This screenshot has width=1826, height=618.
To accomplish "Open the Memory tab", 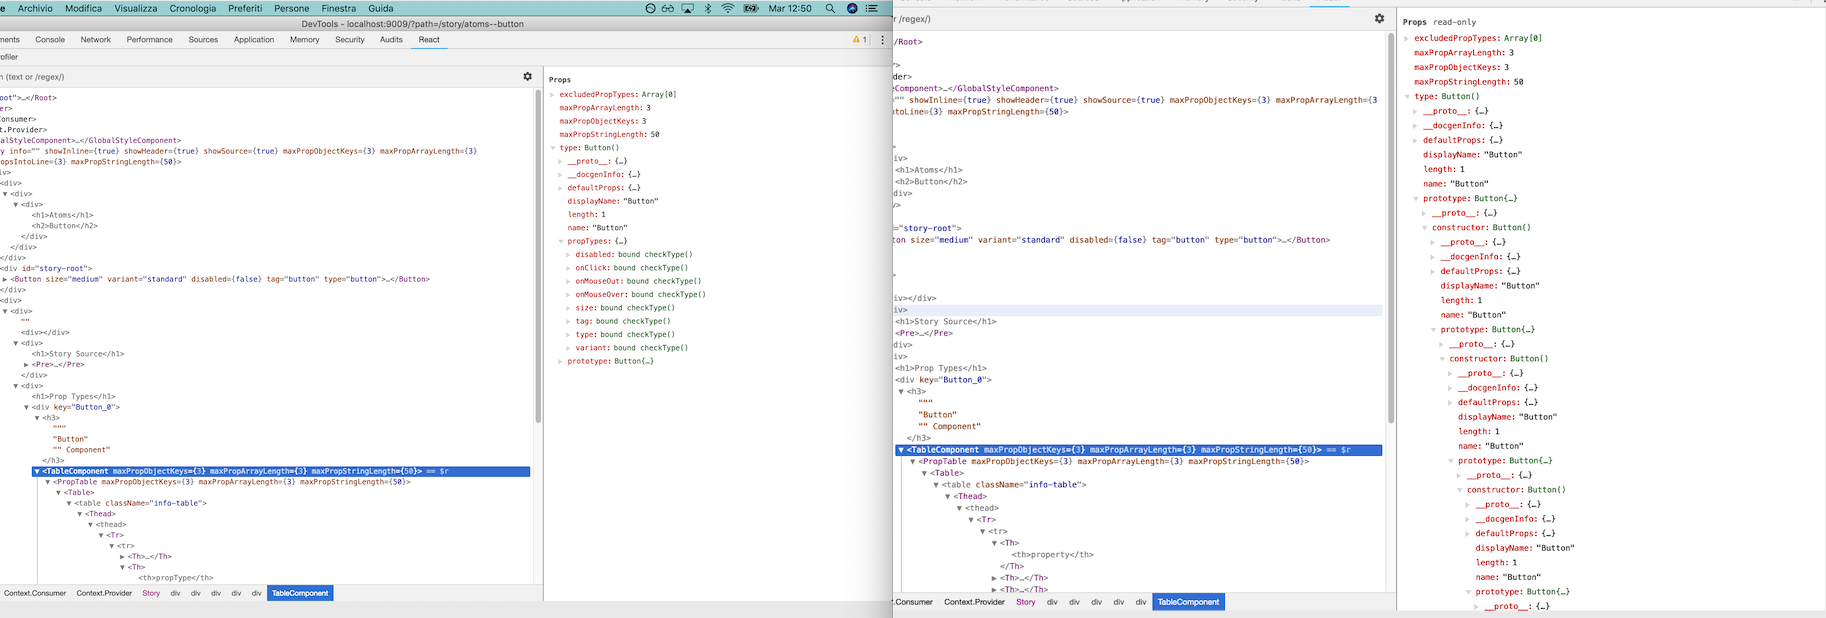I will (x=305, y=40).
